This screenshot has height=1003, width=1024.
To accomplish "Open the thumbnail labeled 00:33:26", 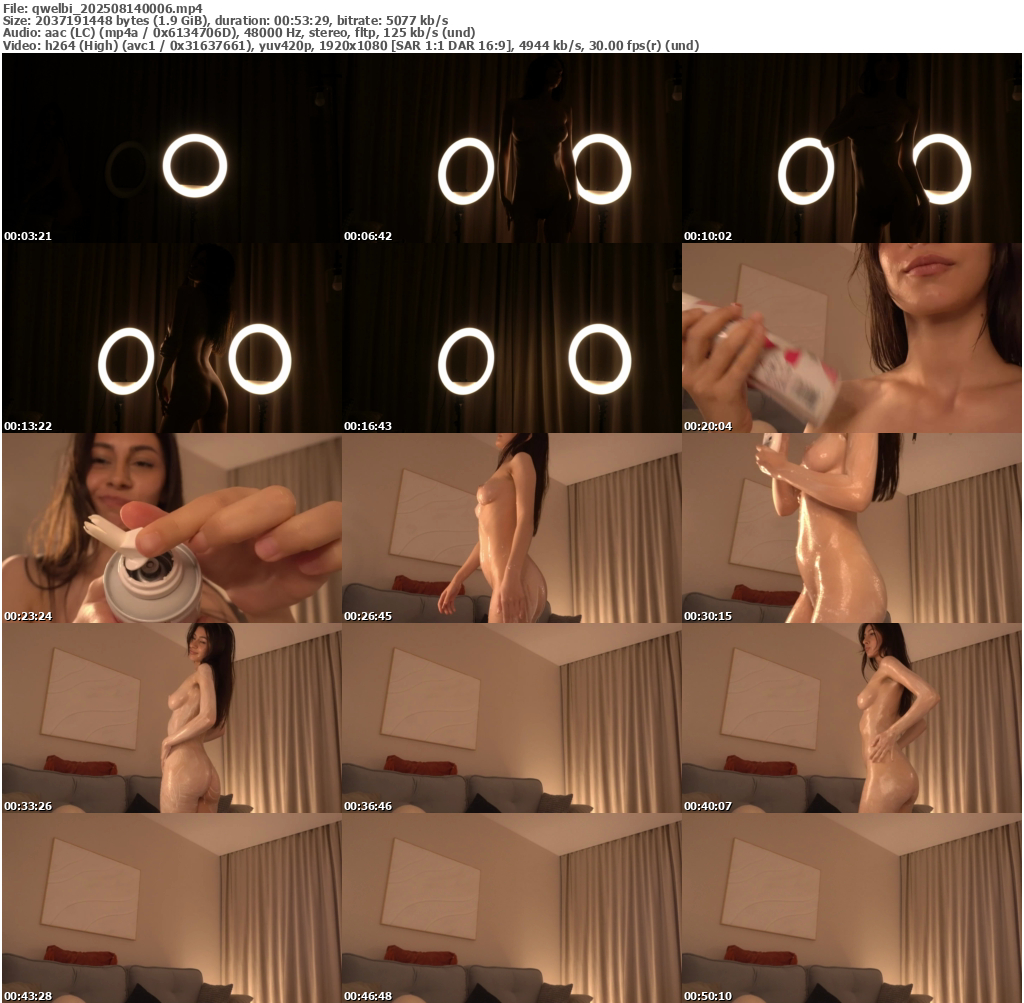I will 172,718.
